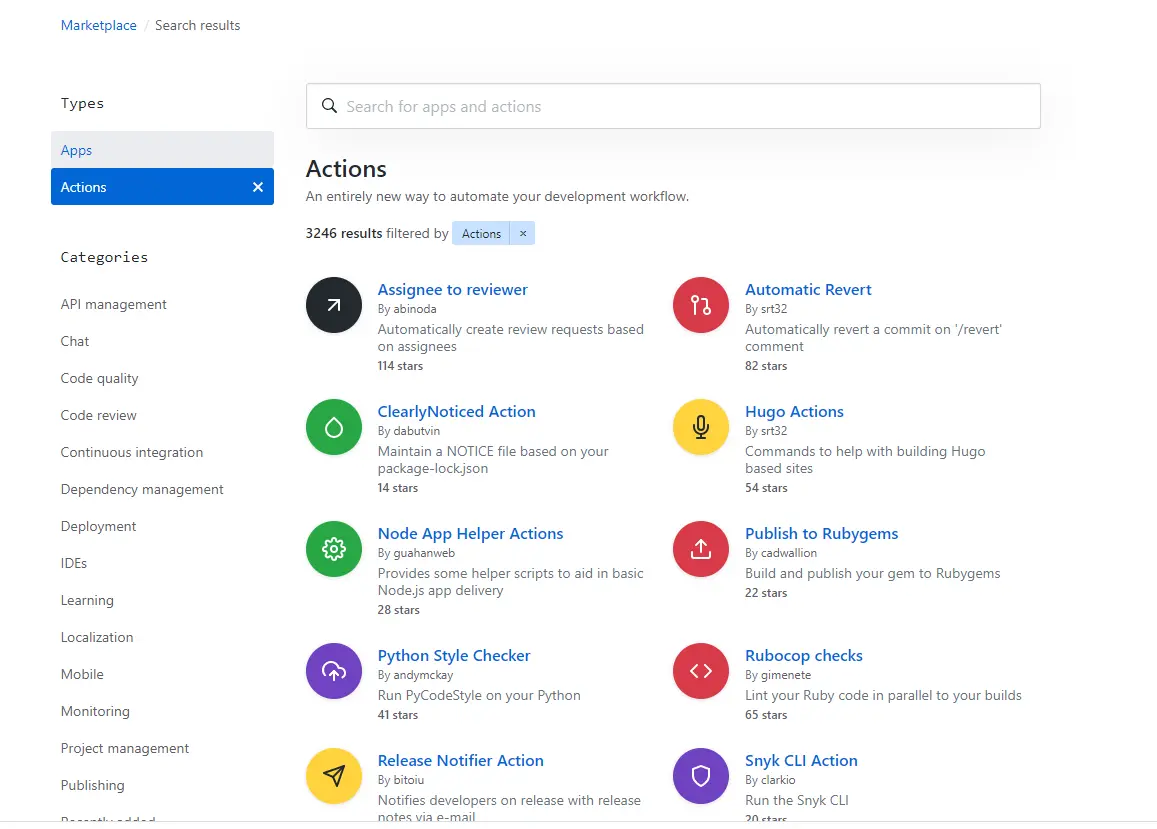Open the Continuous integration category

131,452
